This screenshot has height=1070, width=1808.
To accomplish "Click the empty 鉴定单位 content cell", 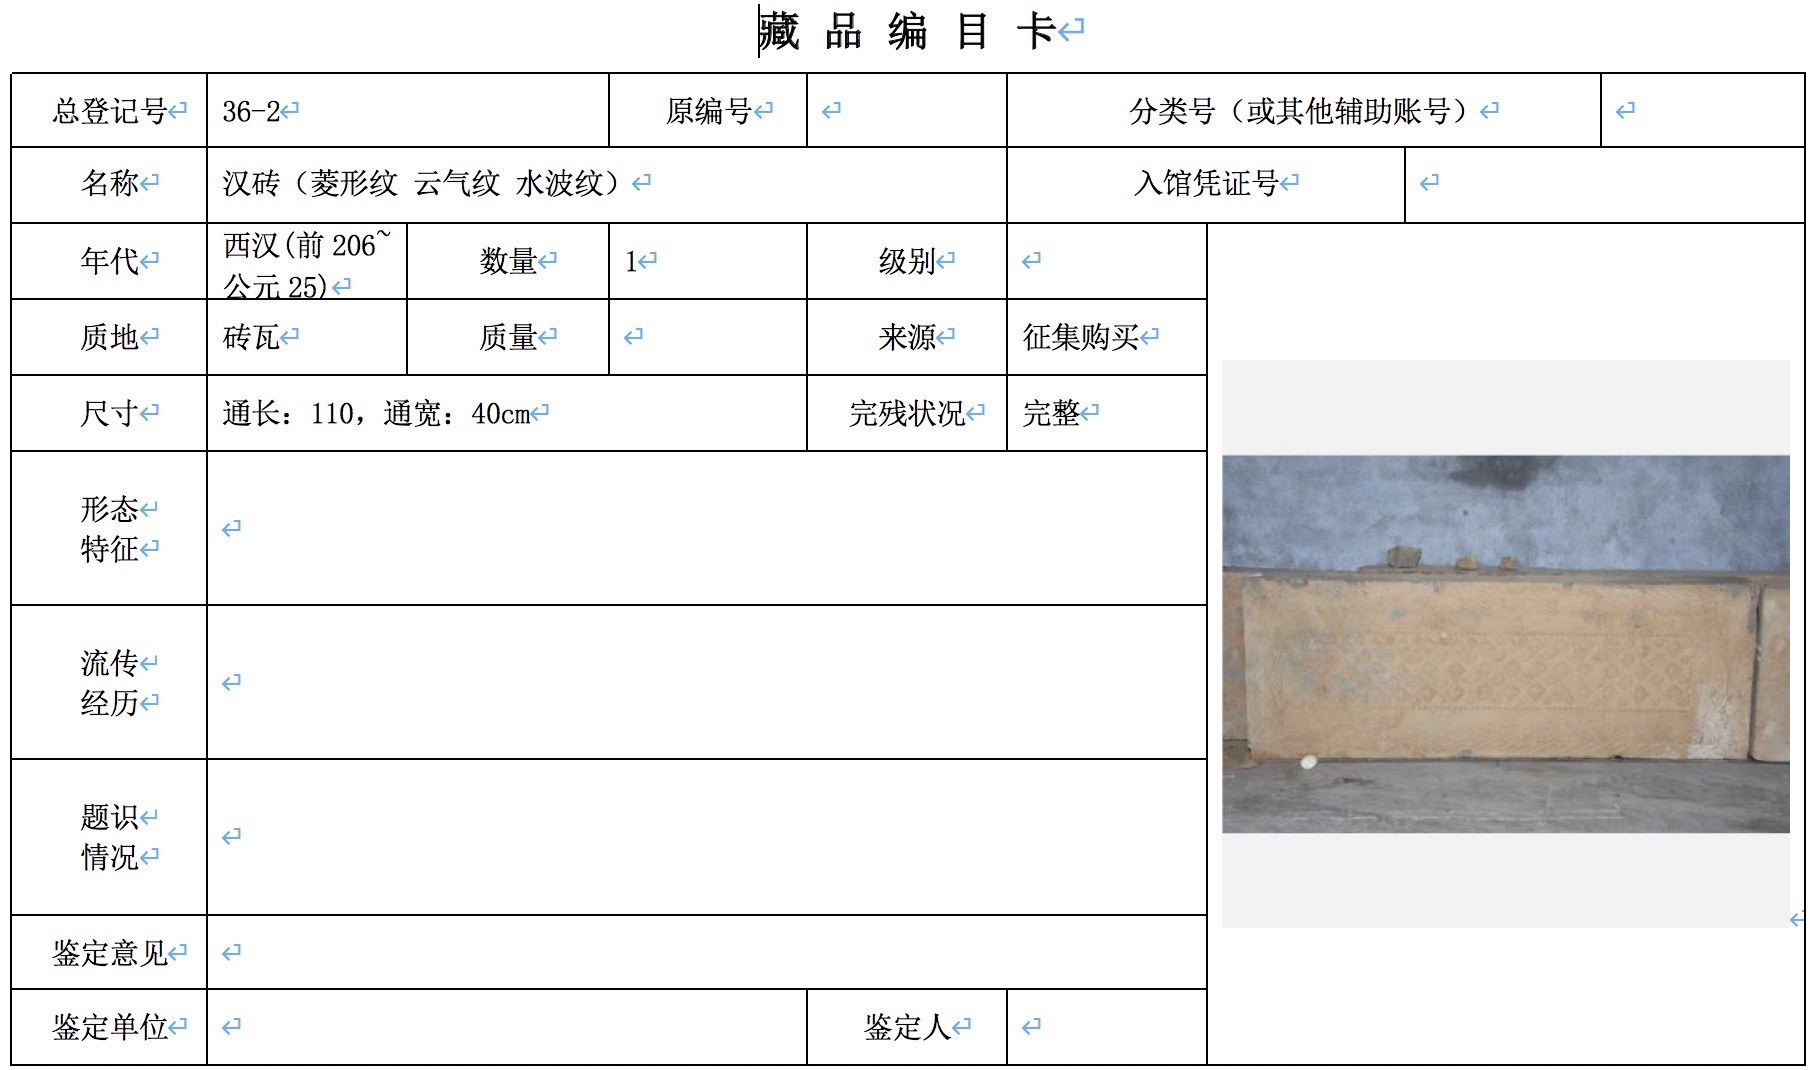I will (x=507, y=1027).
